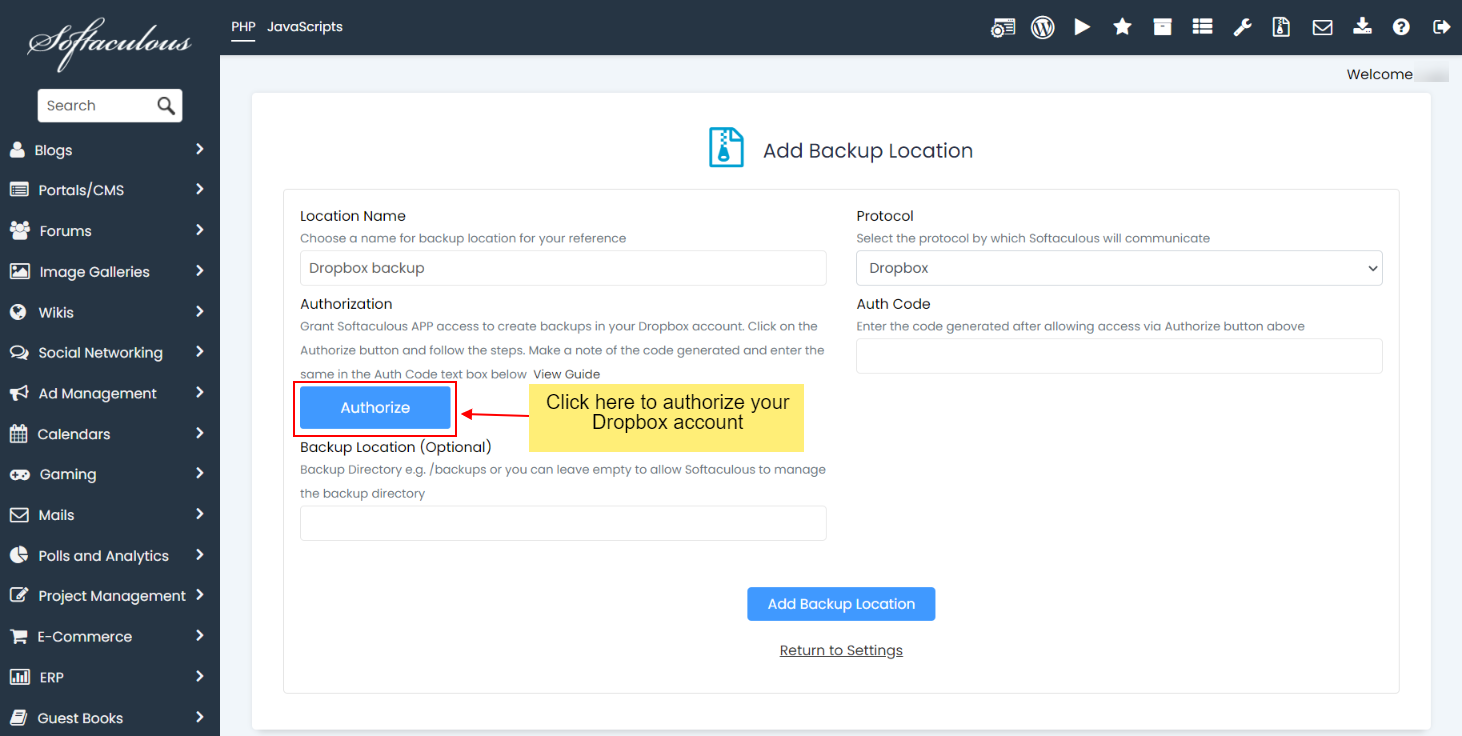
Task: Click the Add Backup Location button
Action: tap(841, 604)
